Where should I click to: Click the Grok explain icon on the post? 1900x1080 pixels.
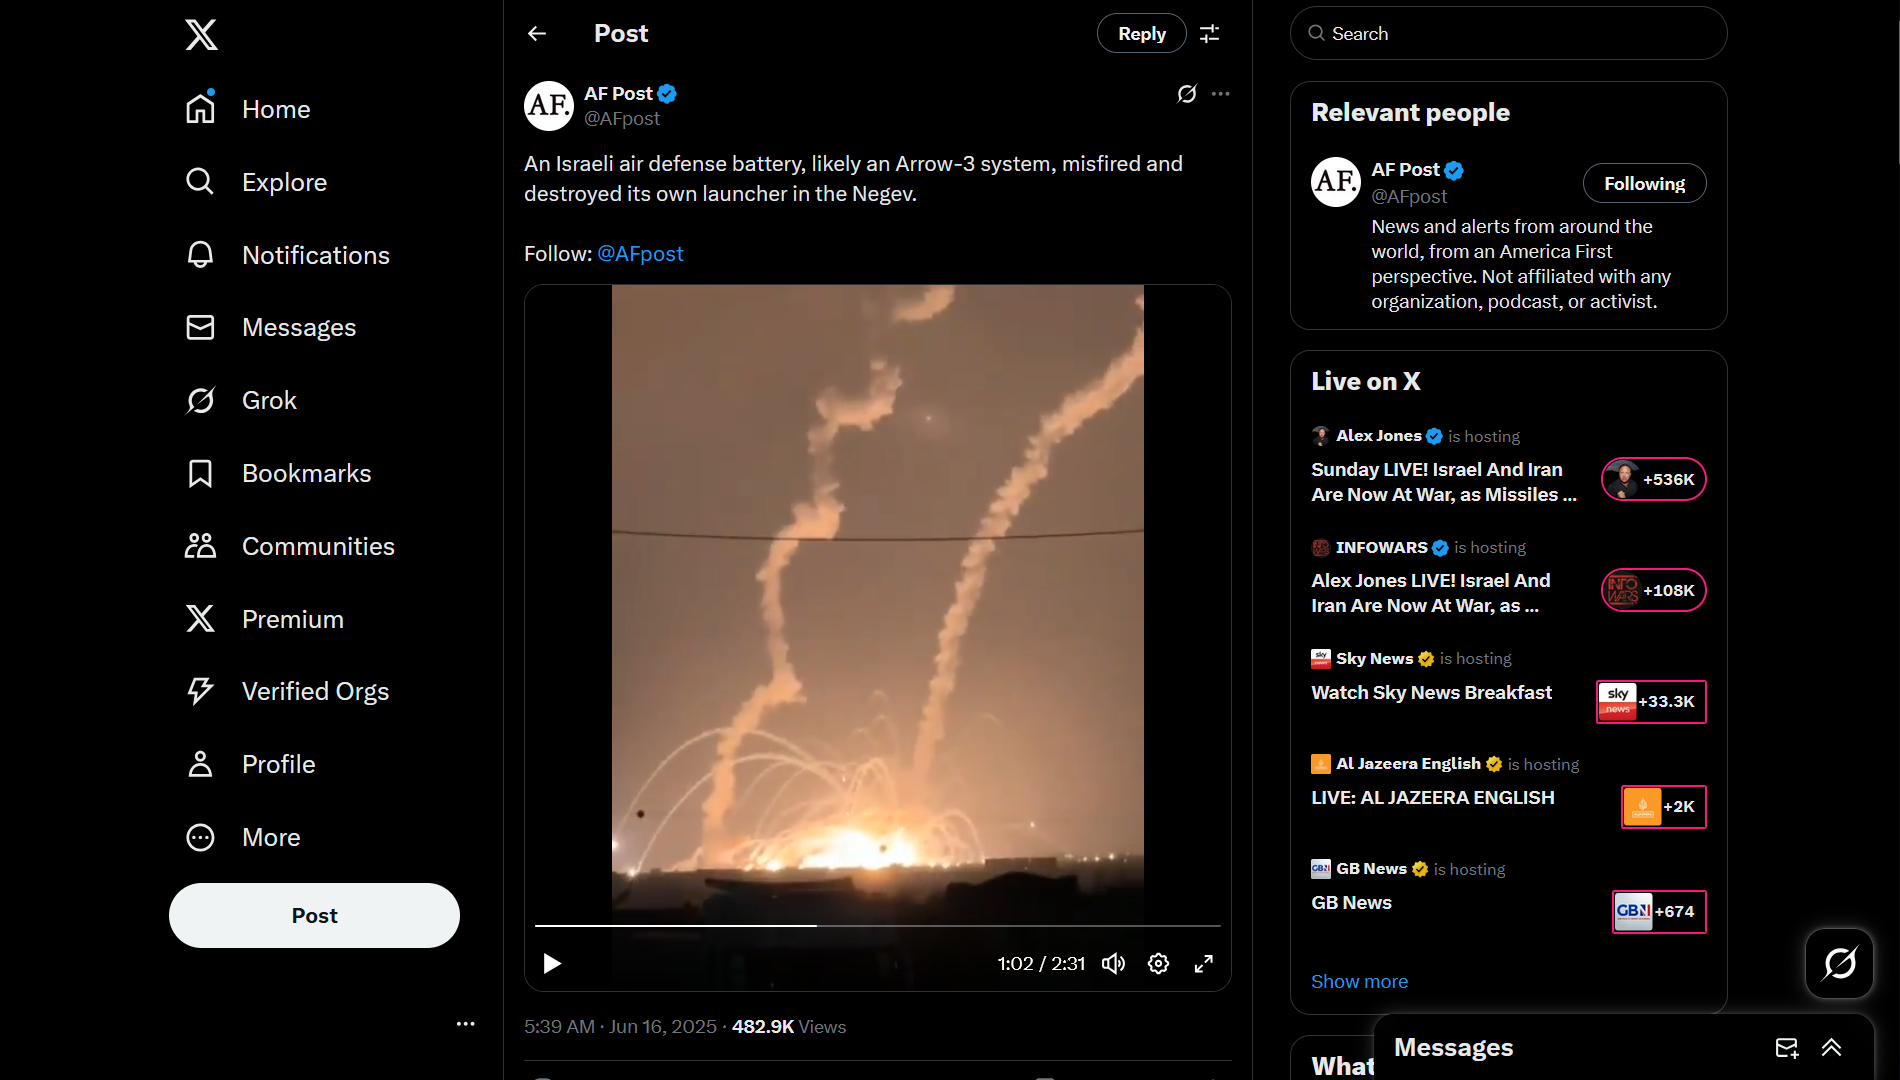1187,94
